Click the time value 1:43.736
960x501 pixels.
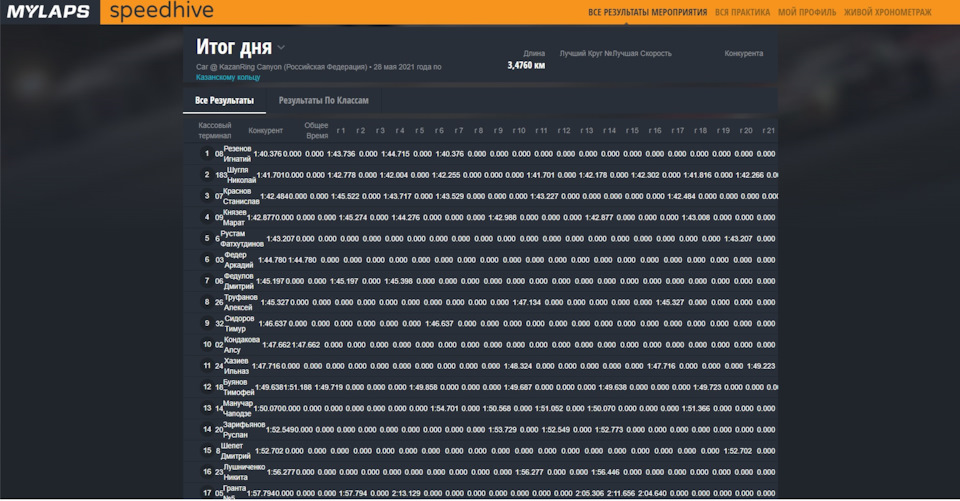tap(341, 154)
